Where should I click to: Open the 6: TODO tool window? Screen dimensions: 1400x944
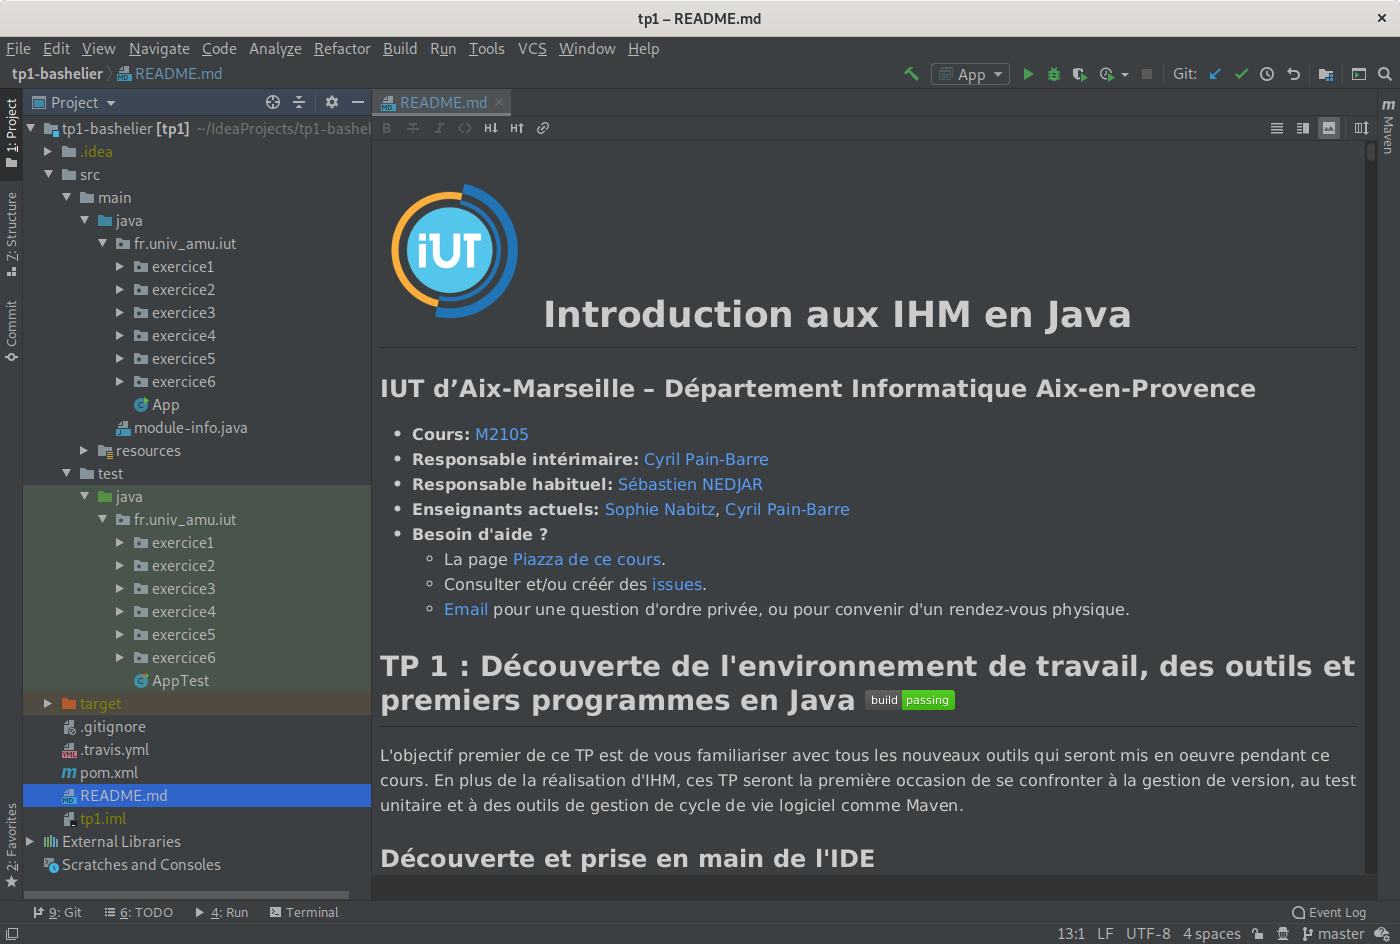139,913
